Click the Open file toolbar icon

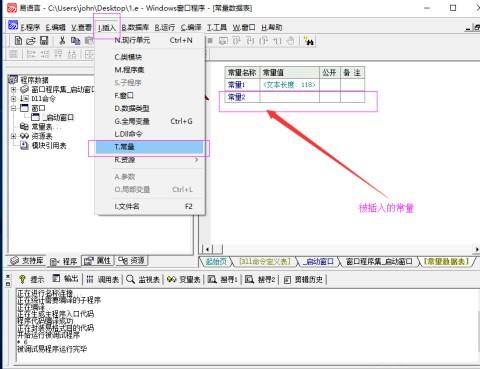(31, 41)
